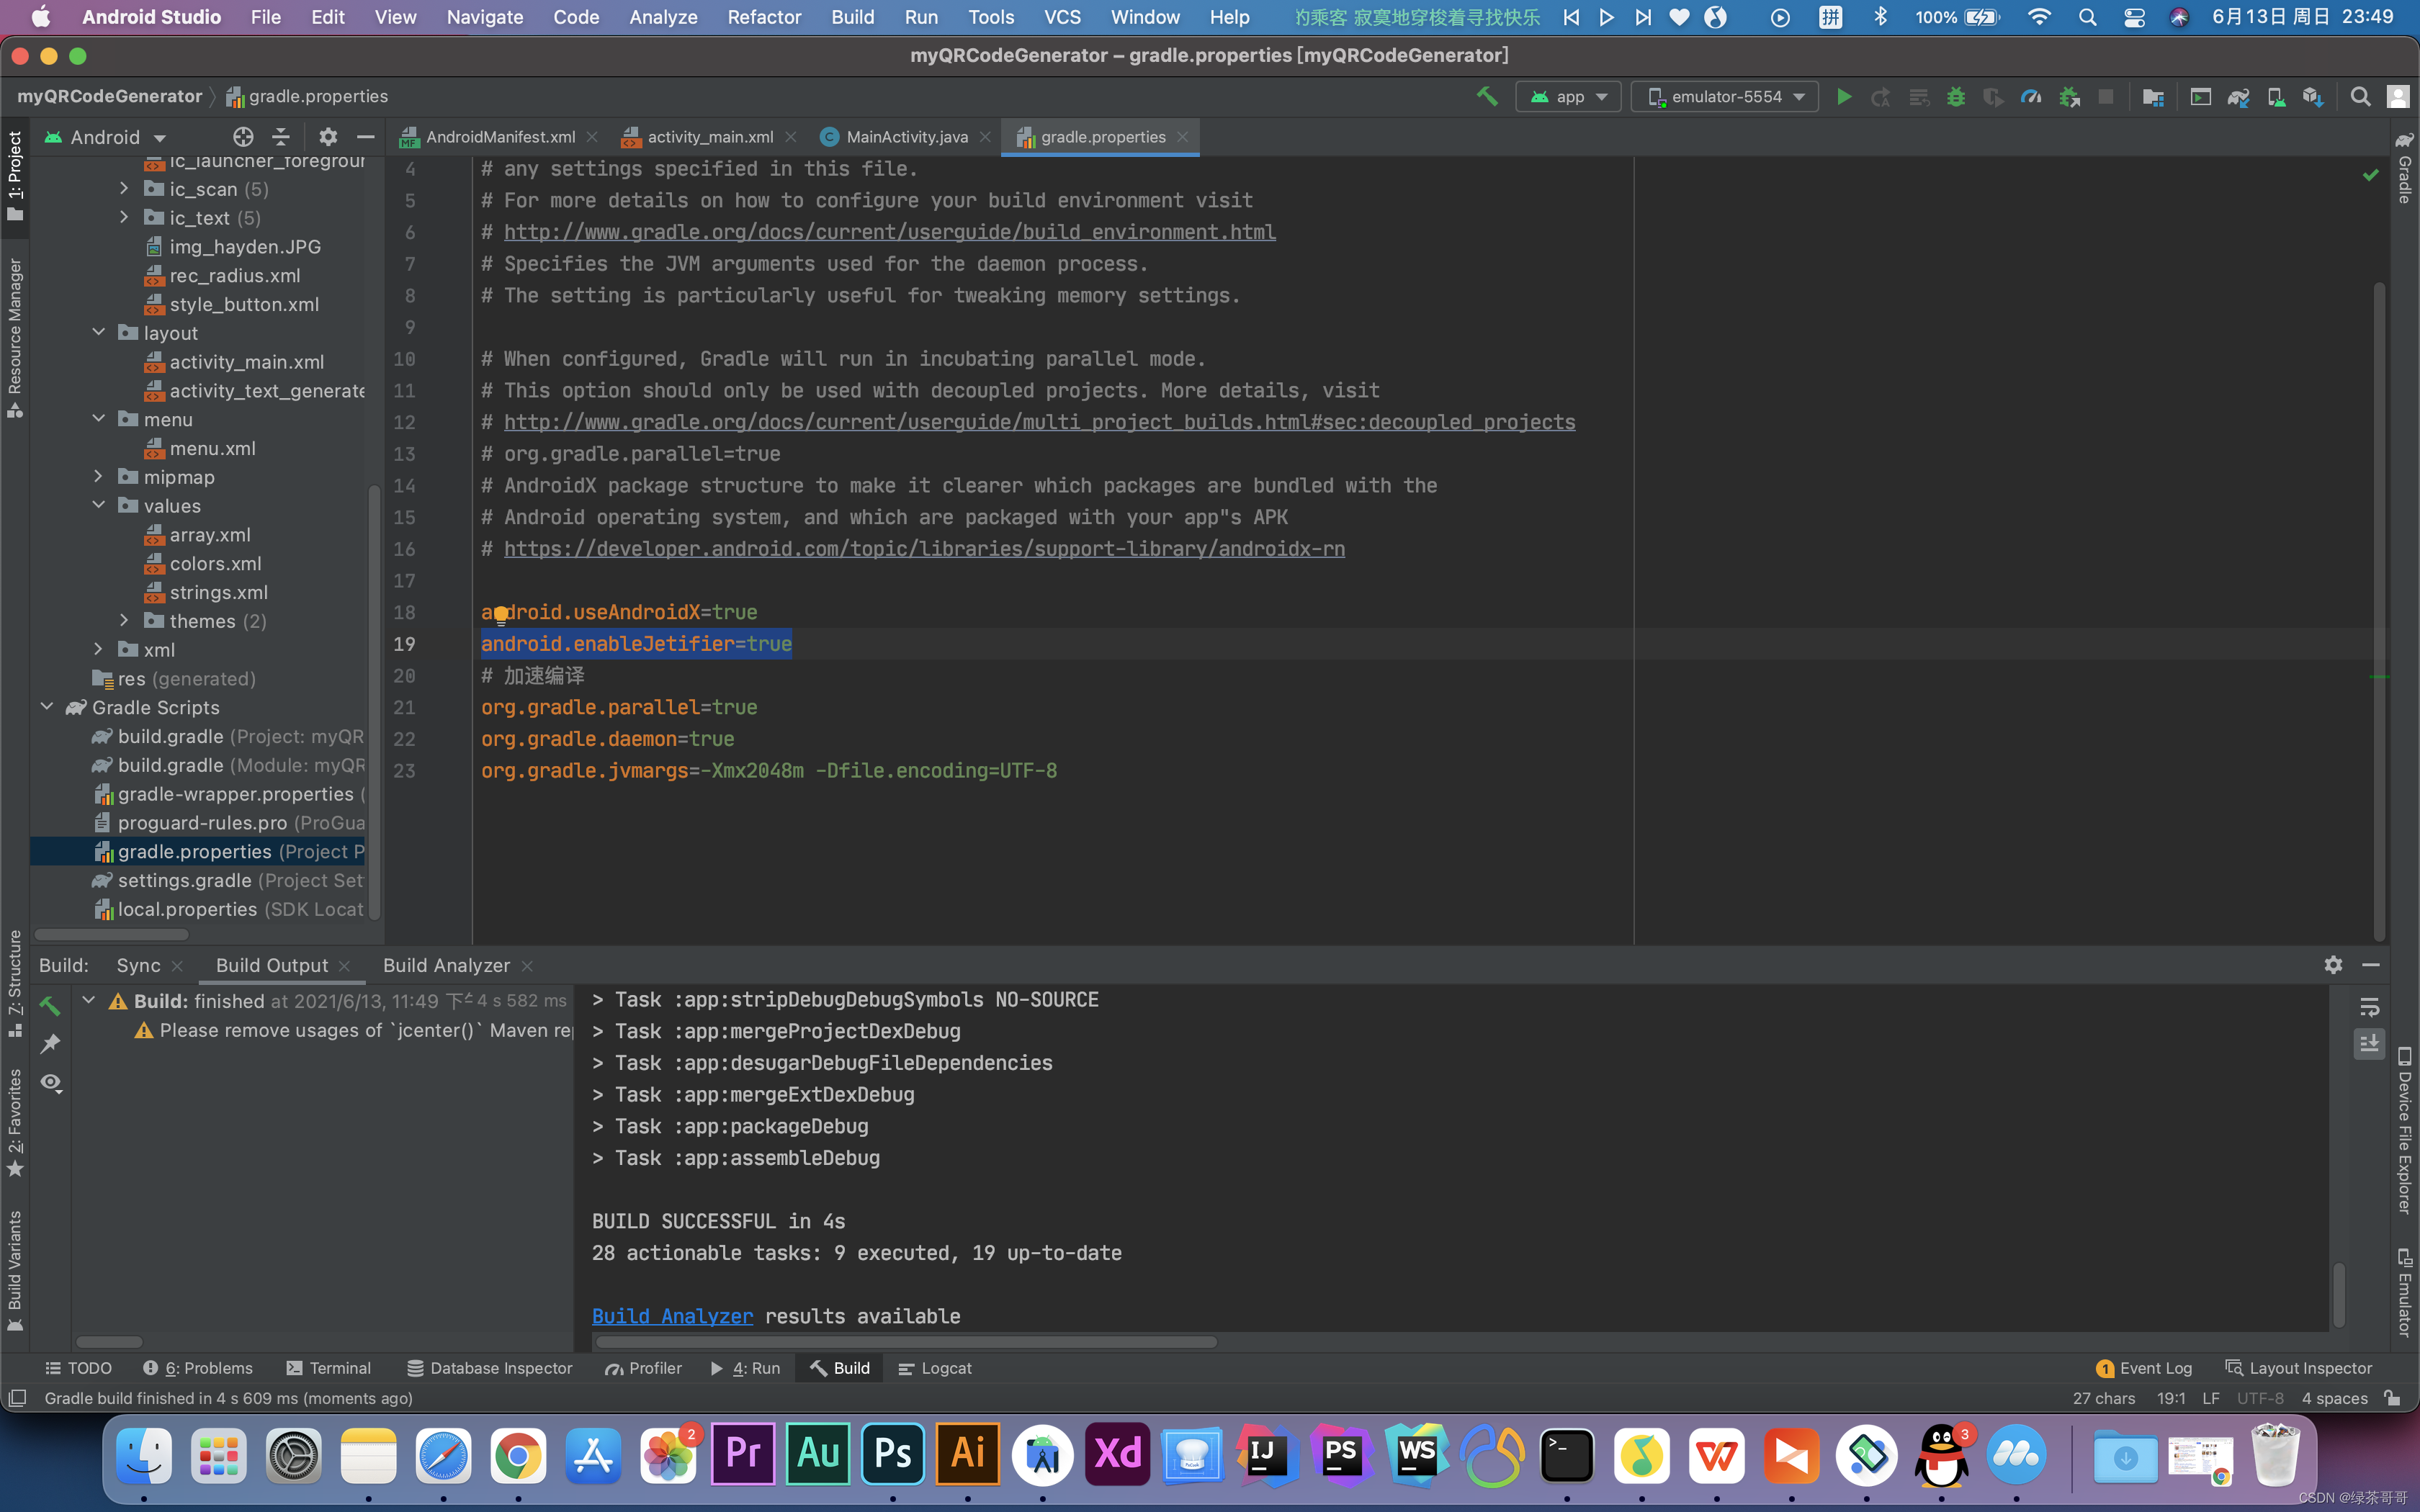Toggle soft-wrap in build output

point(2369,1007)
